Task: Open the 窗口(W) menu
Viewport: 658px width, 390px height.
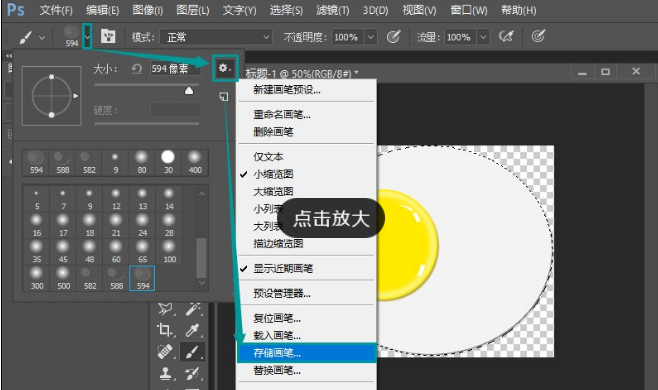Action: click(468, 10)
